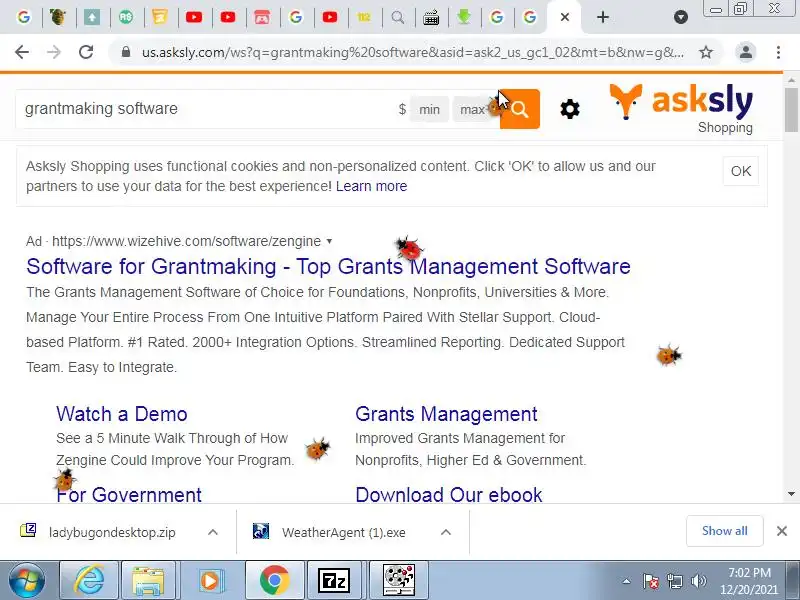The height and width of the screenshot is (600, 800).
Task: Click the ladybugondesktop.zip download name
Action: 112,532
